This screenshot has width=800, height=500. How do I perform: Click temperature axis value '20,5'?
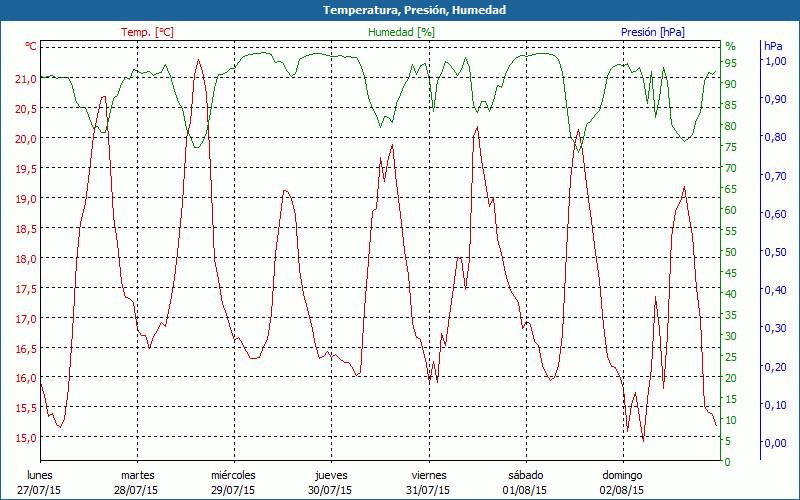26,109
